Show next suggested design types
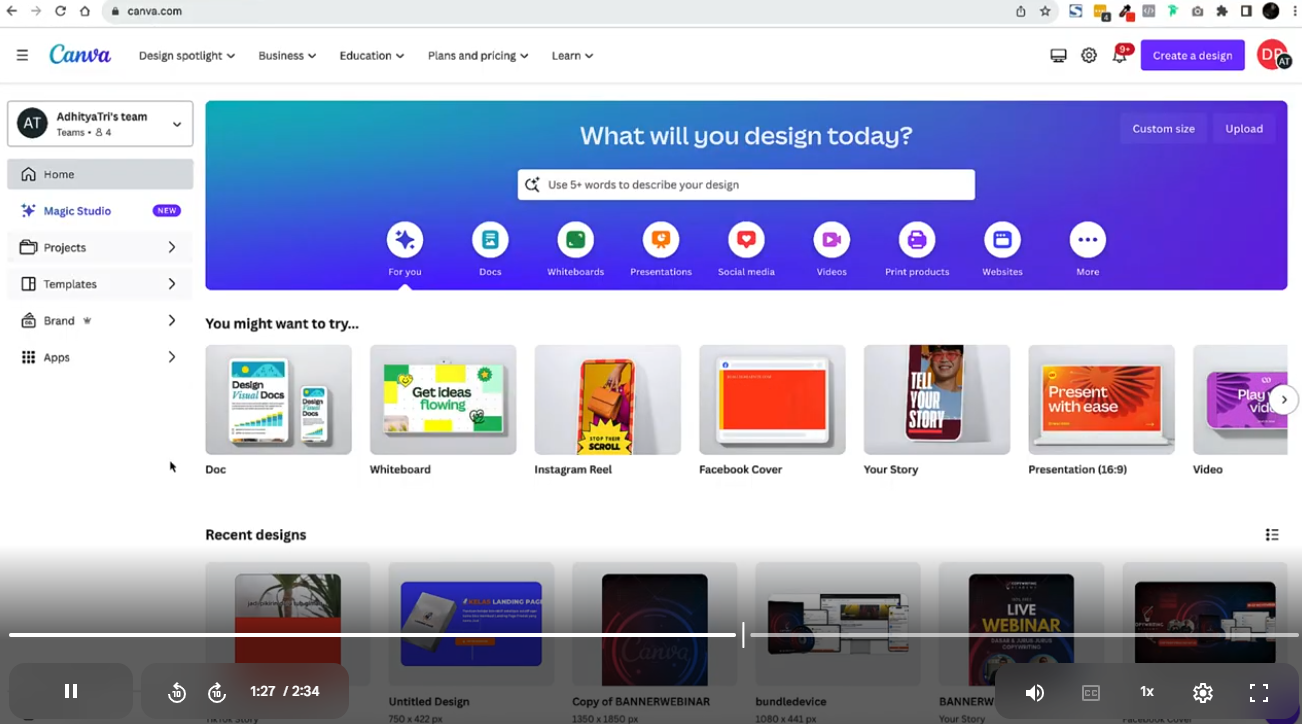 click(x=1284, y=400)
